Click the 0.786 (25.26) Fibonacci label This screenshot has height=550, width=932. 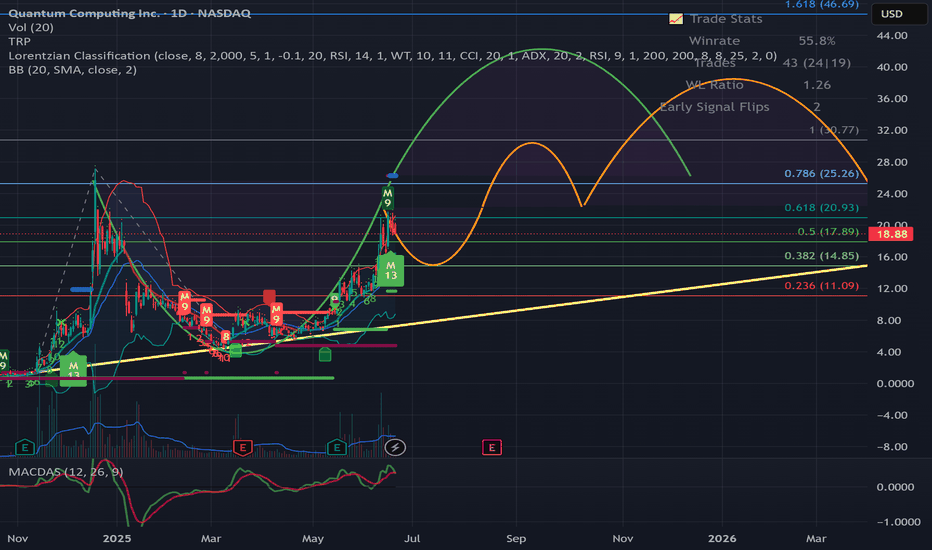(822, 174)
